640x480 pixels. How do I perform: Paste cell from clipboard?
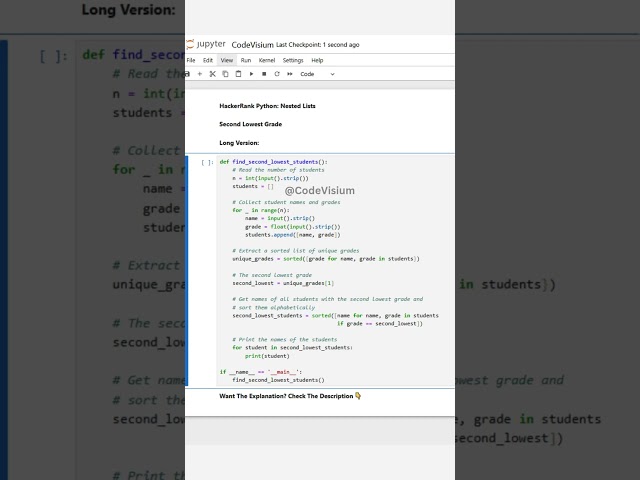(238, 74)
